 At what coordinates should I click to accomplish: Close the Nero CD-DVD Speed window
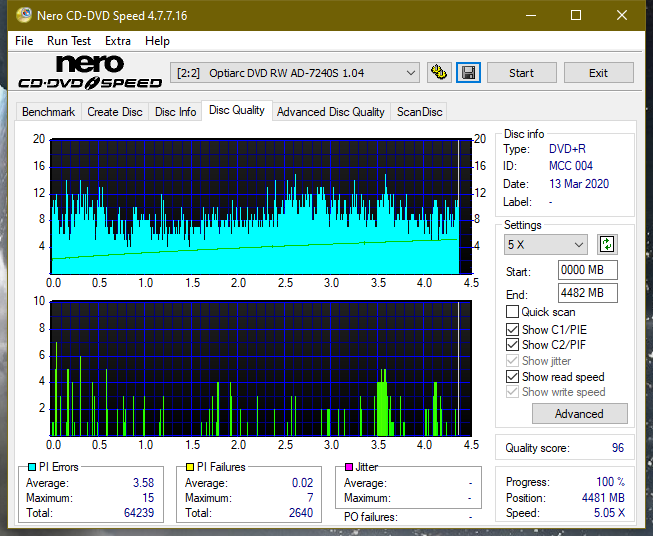pyautogui.click(x=622, y=15)
